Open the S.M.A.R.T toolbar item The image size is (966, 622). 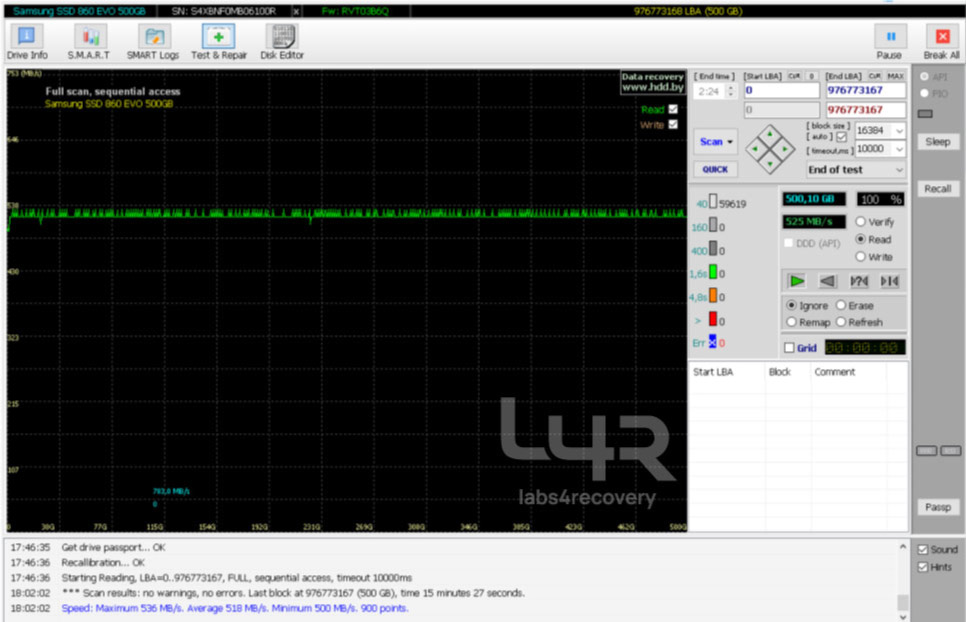[89, 42]
